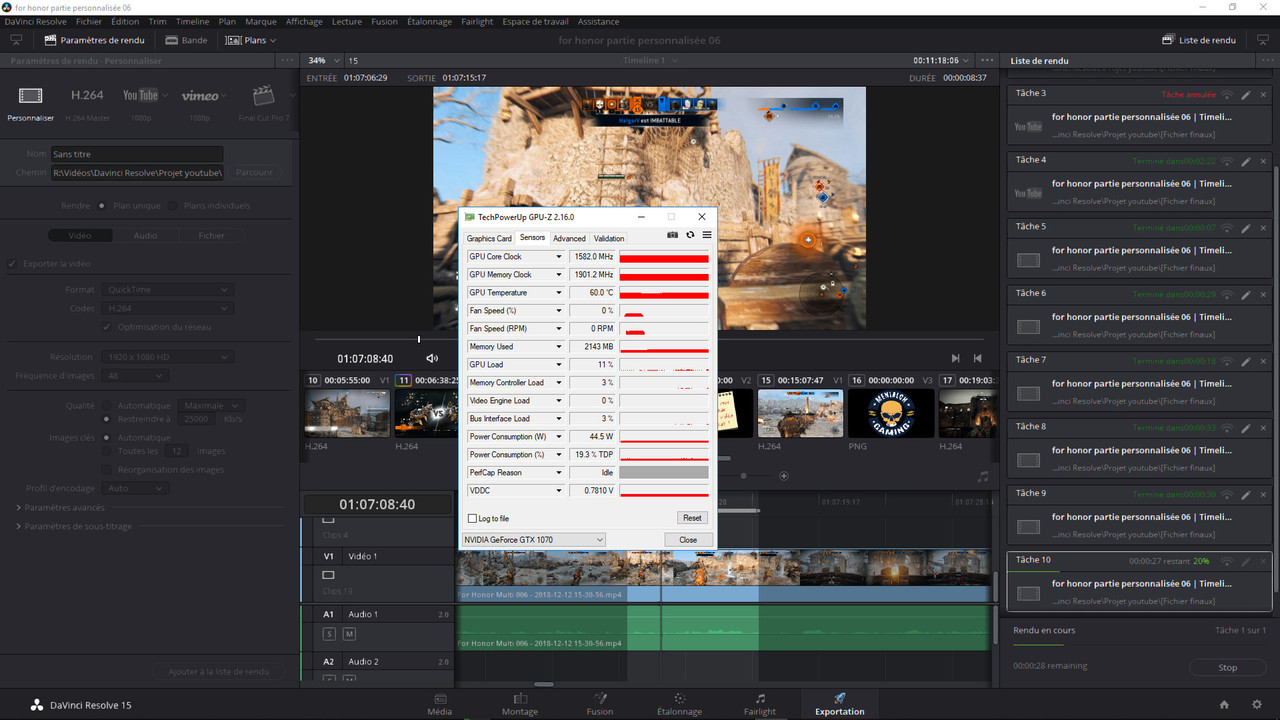1280x720 pixels.
Task: Open the GPU-Z hamburger menu
Action: [707, 235]
